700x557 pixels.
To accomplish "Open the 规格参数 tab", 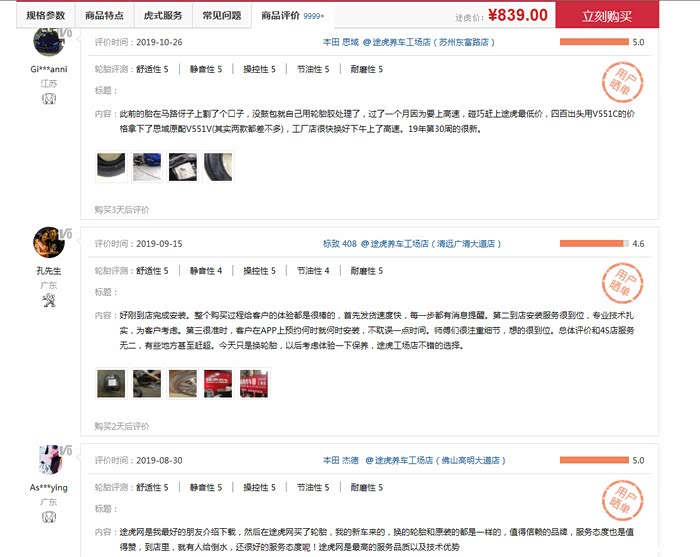I will [46, 16].
